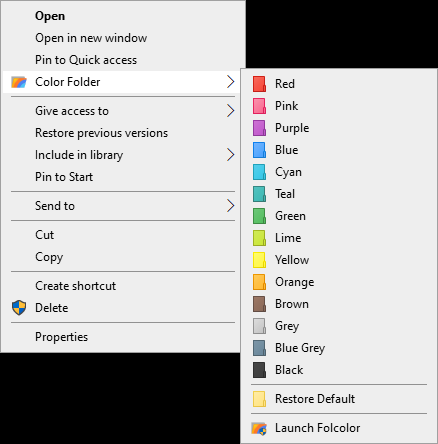Expand the Include in library arrow

pos(231,155)
